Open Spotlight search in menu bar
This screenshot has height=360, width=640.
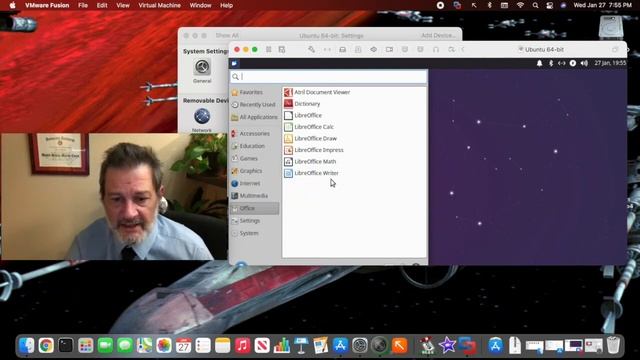point(535,5)
